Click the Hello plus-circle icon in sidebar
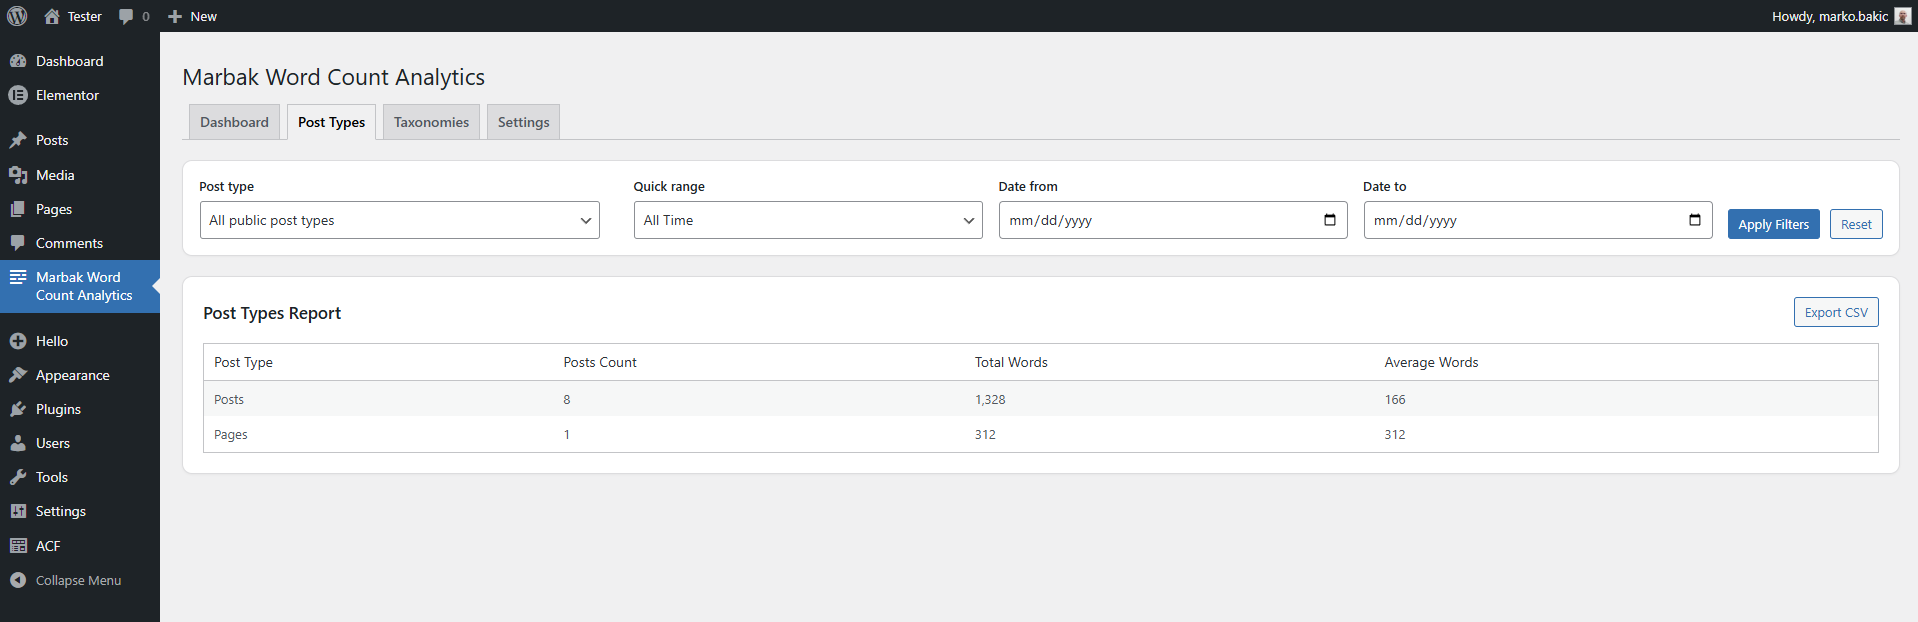This screenshot has width=1918, height=622. pyautogui.click(x=18, y=341)
